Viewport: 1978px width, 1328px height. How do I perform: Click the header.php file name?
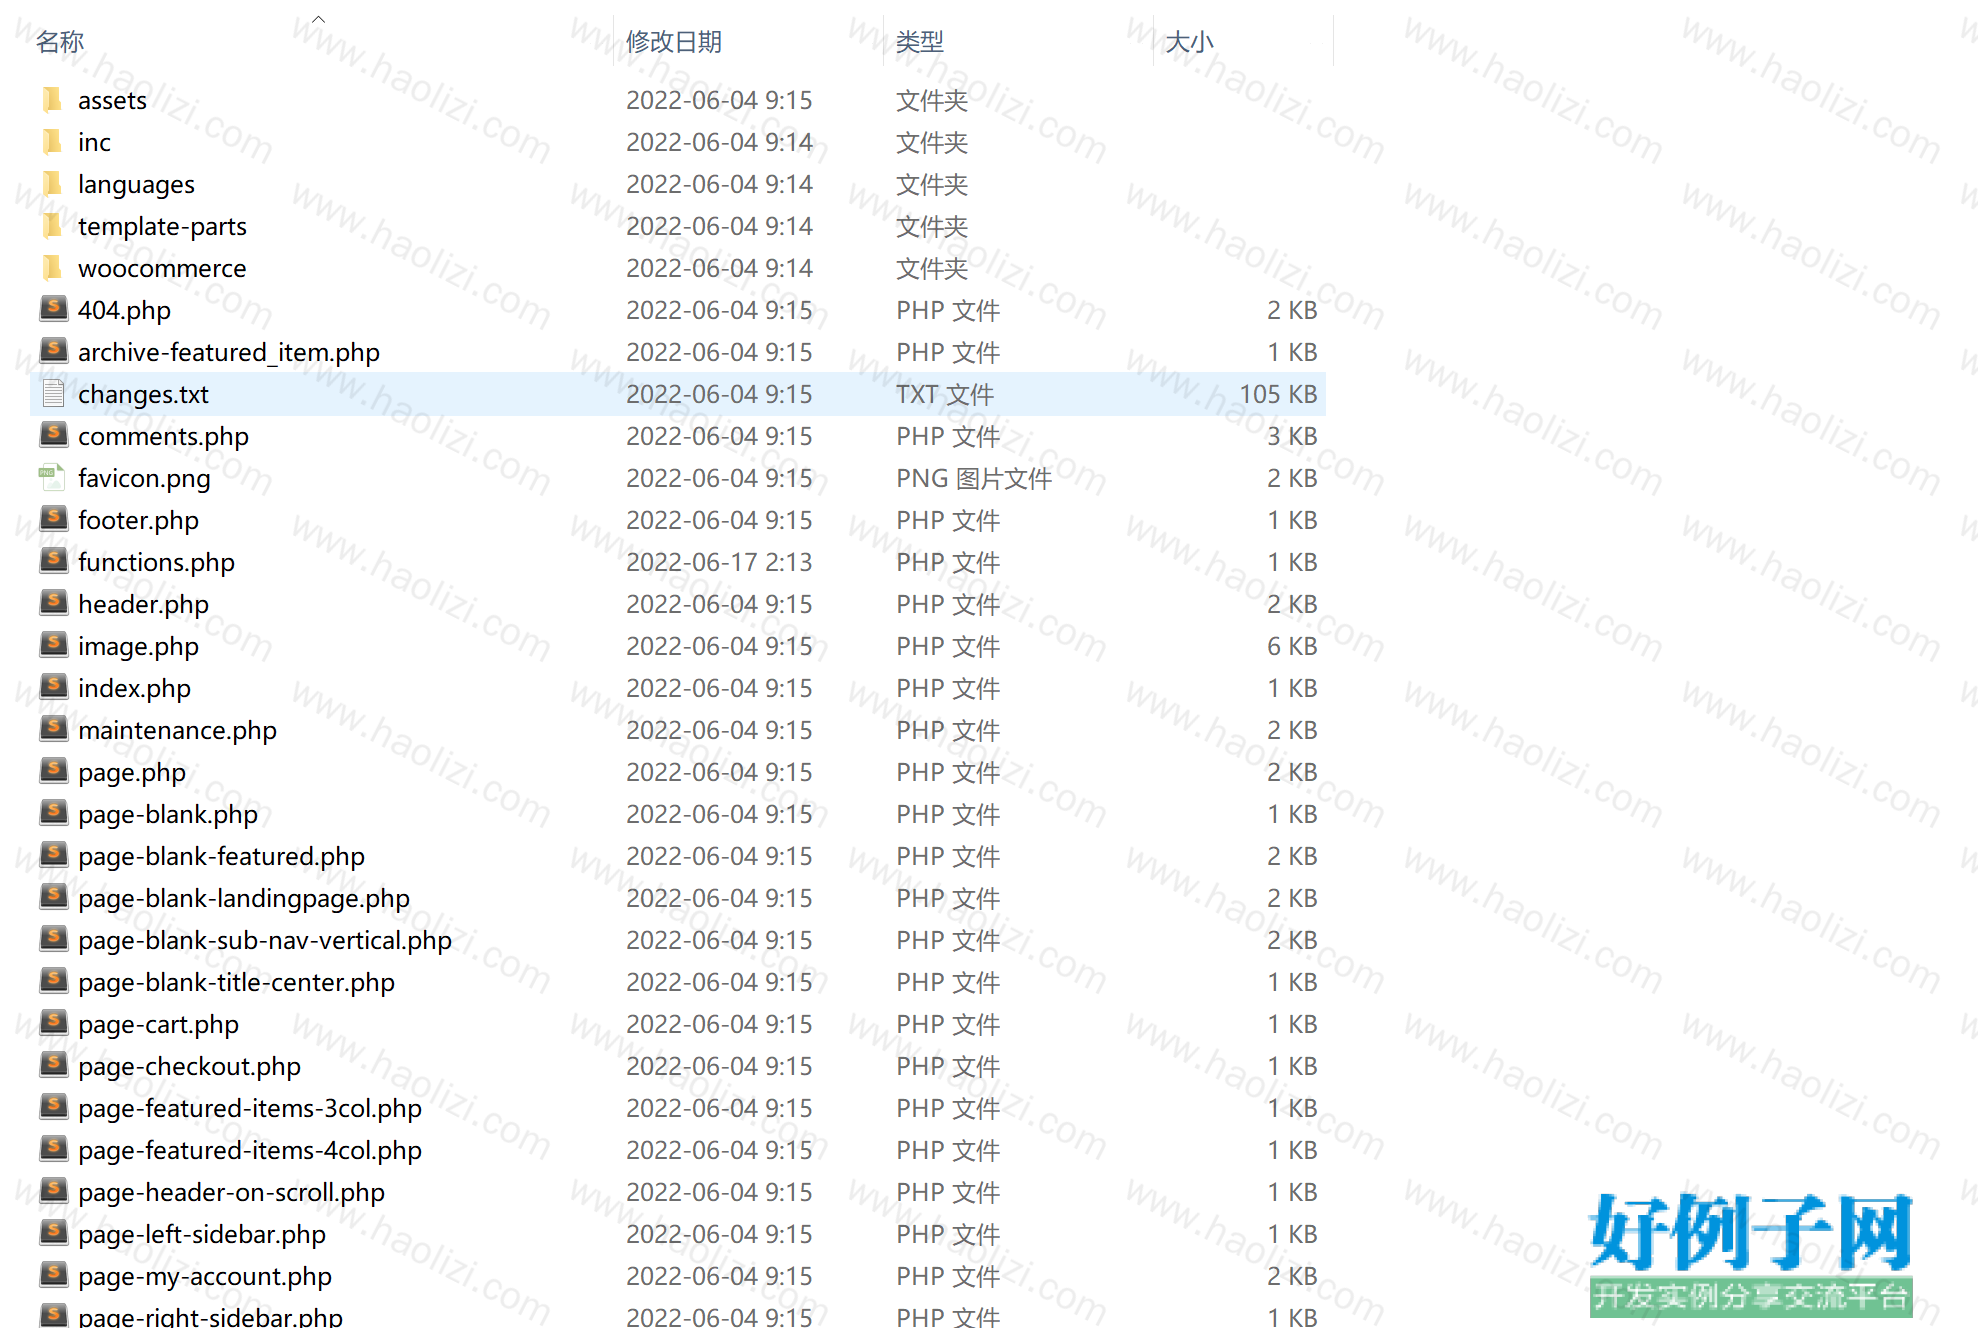pos(143,604)
